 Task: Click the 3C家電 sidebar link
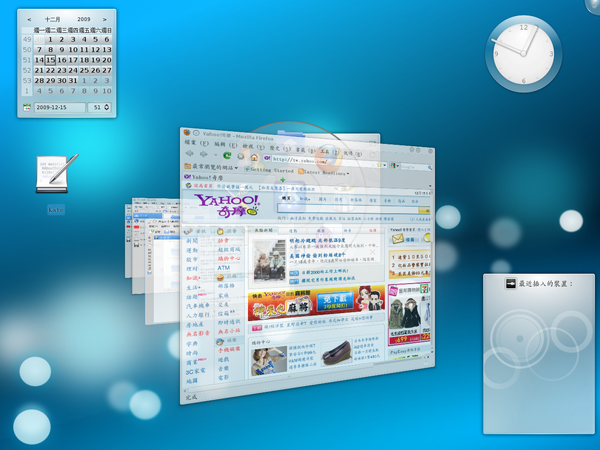pos(195,371)
